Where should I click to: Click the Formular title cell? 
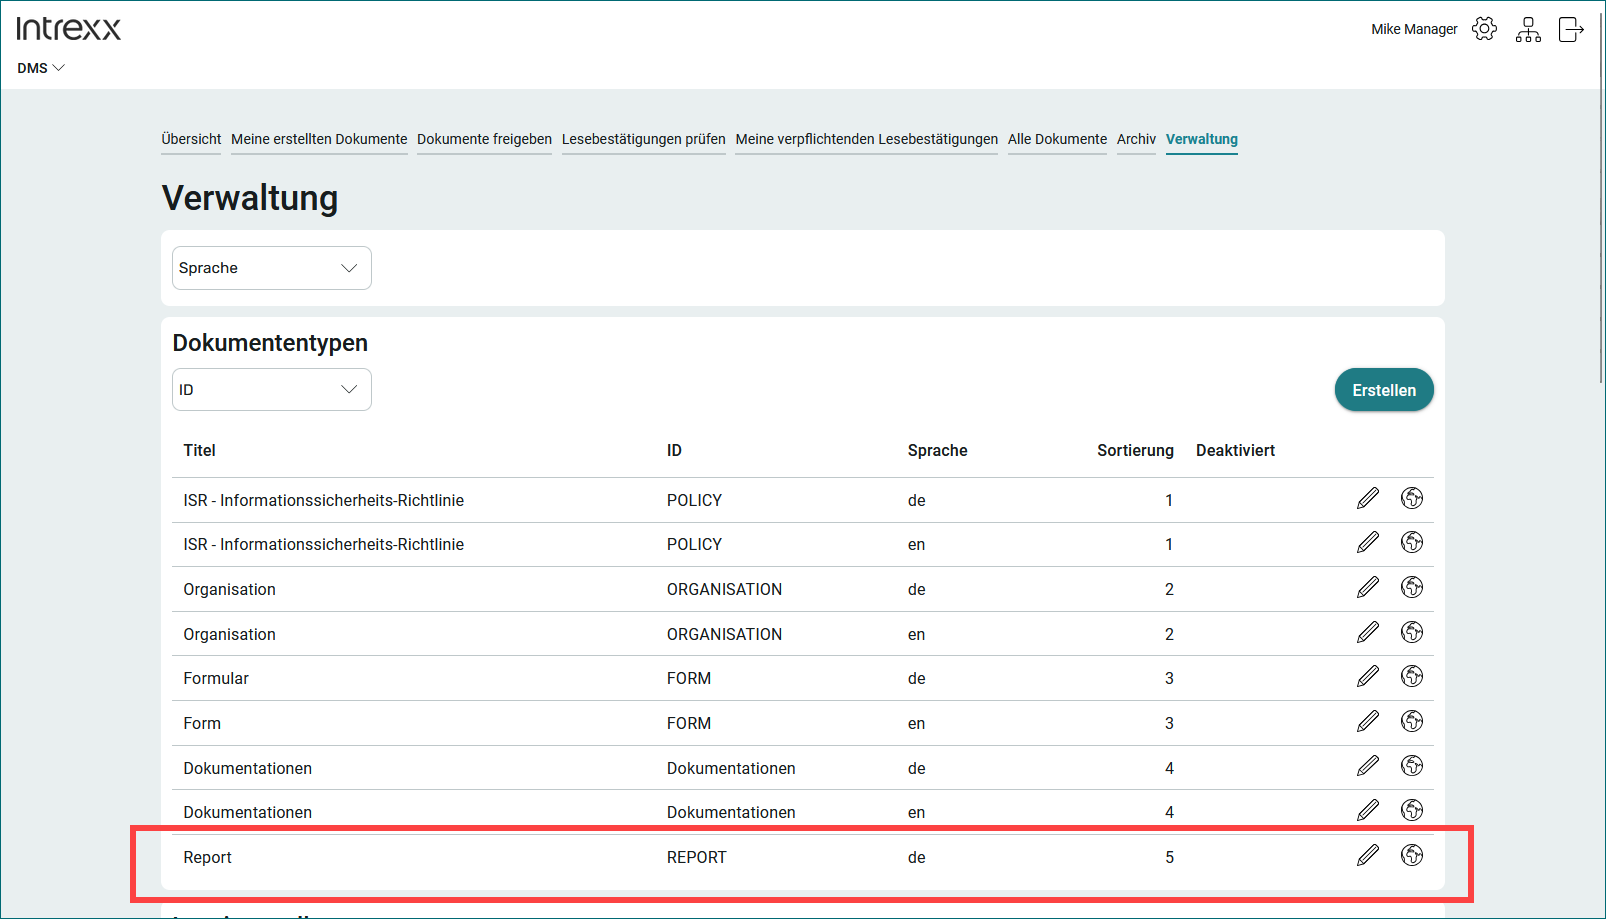tap(215, 678)
